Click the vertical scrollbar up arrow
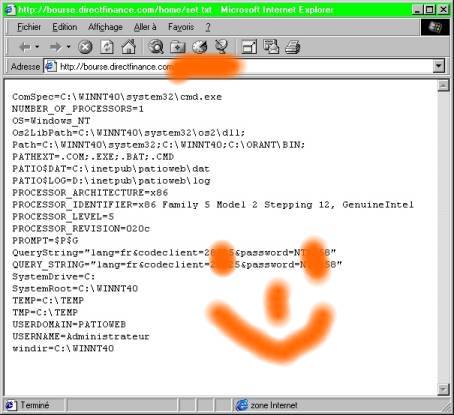Viewport: 454px width, 415px height. 443,86
